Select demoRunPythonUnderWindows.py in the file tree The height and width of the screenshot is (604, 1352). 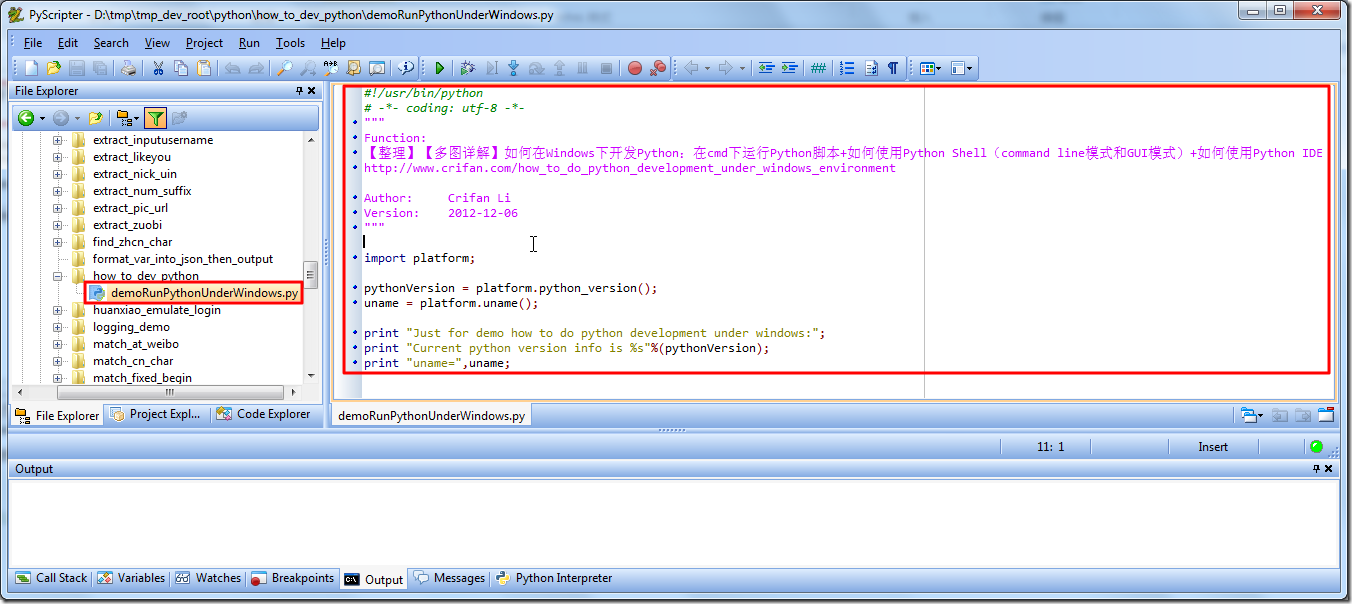click(204, 293)
